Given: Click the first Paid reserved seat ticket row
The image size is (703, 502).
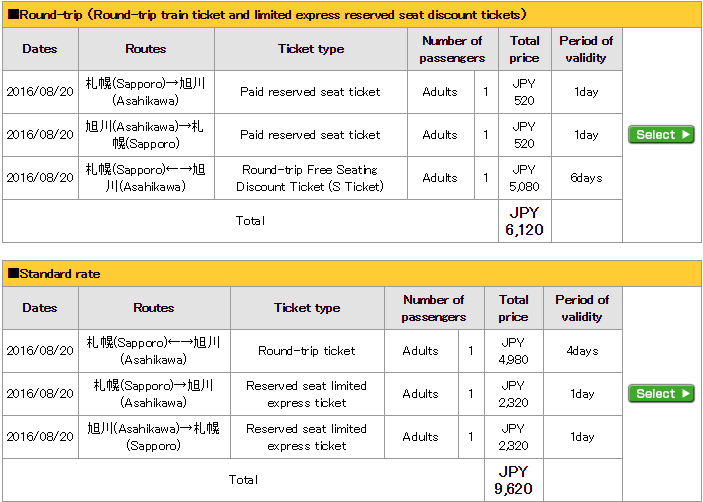Looking at the screenshot, I should [x=312, y=92].
